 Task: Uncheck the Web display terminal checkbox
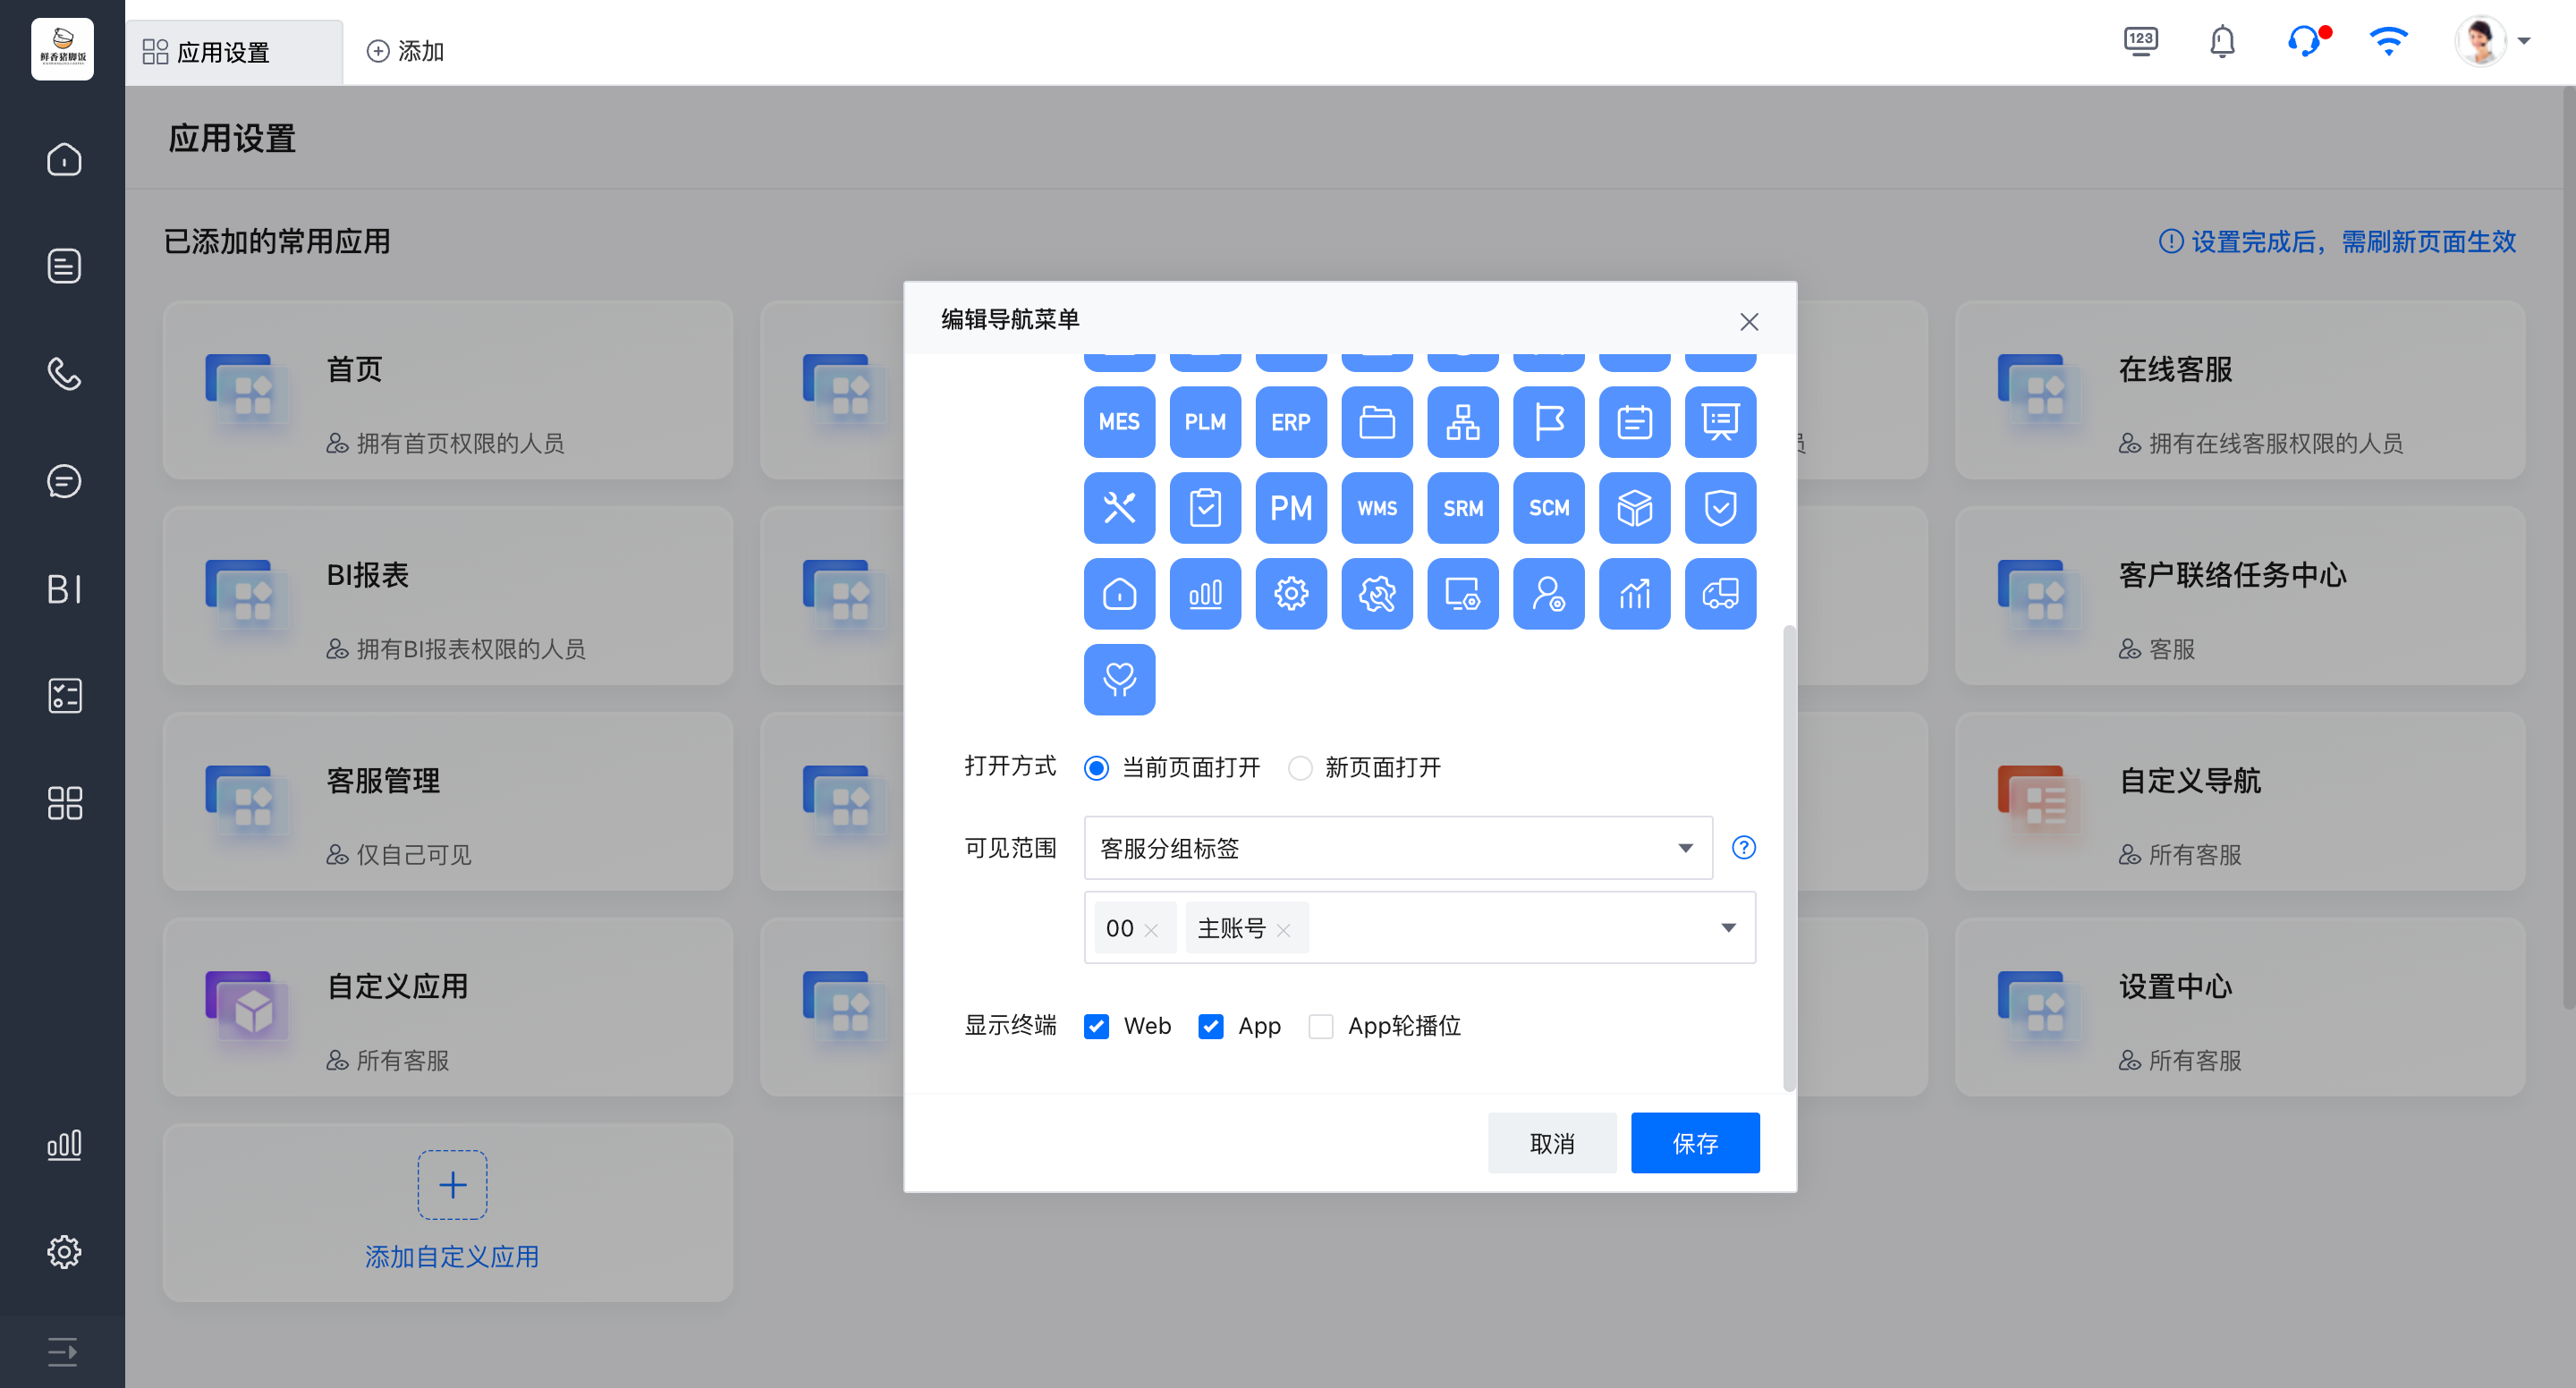1097,1026
